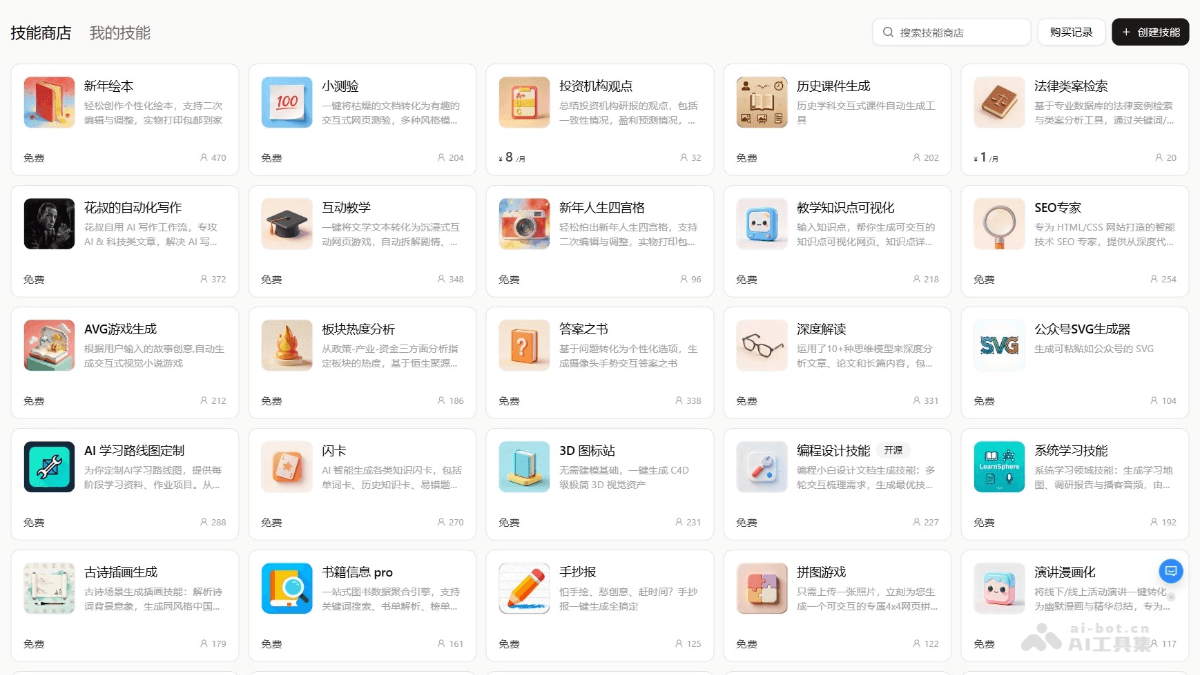Click the 手抄报 pencil icon
This screenshot has width=1200, height=675.
point(524,587)
